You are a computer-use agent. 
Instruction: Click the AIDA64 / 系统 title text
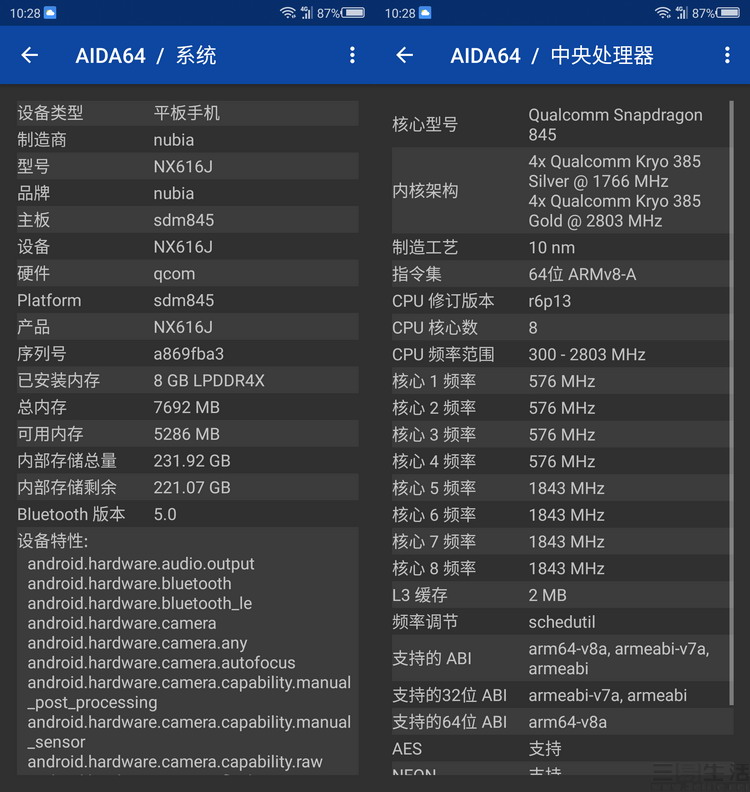146,56
